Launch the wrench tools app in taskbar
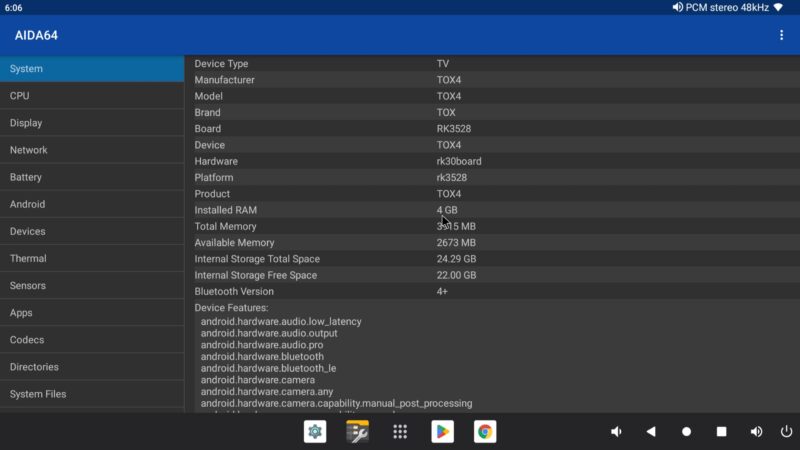 point(357,432)
